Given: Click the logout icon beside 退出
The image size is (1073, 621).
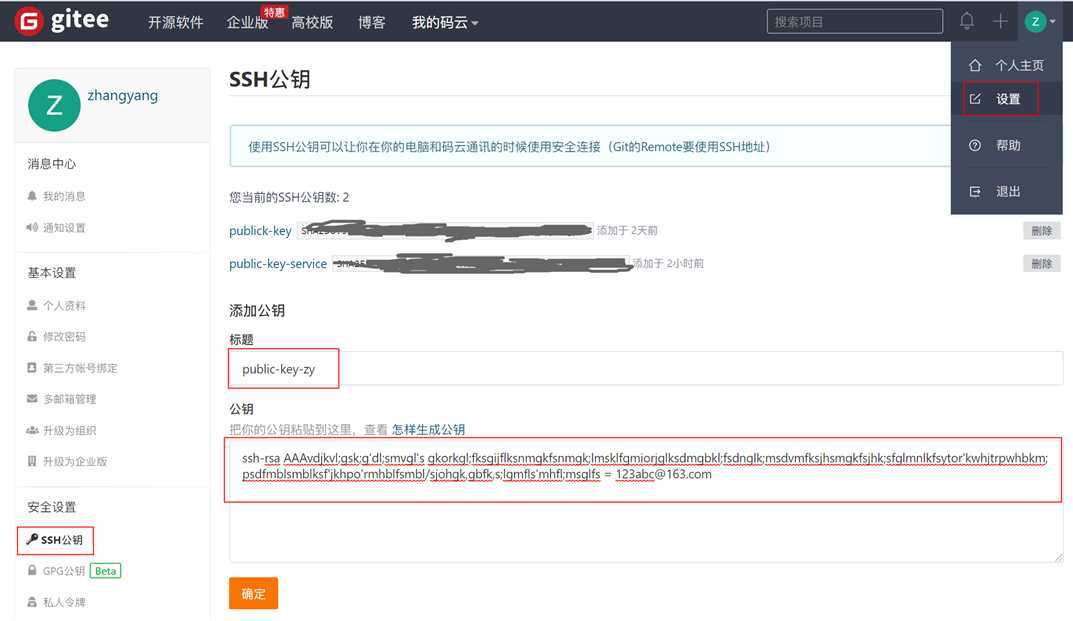Looking at the screenshot, I should click(974, 192).
